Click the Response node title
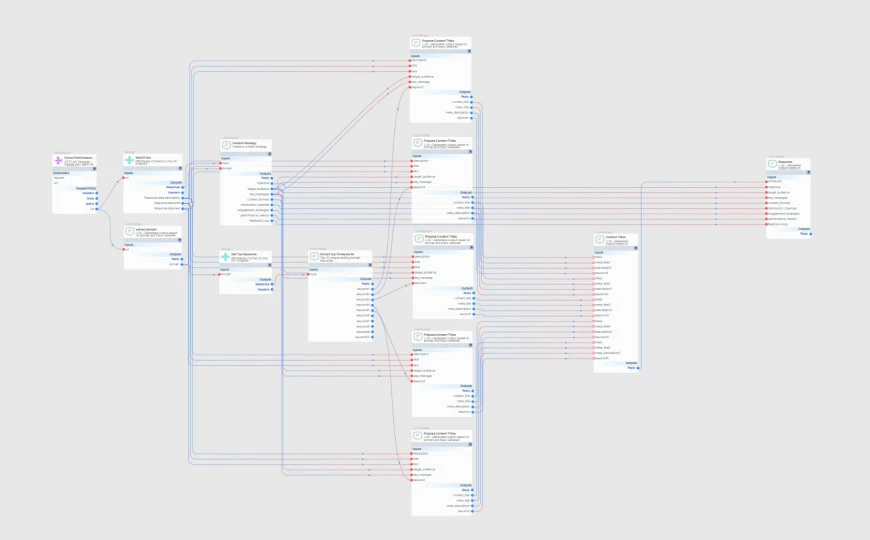The width and height of the screenshot is (870, 540). [785, 162]
